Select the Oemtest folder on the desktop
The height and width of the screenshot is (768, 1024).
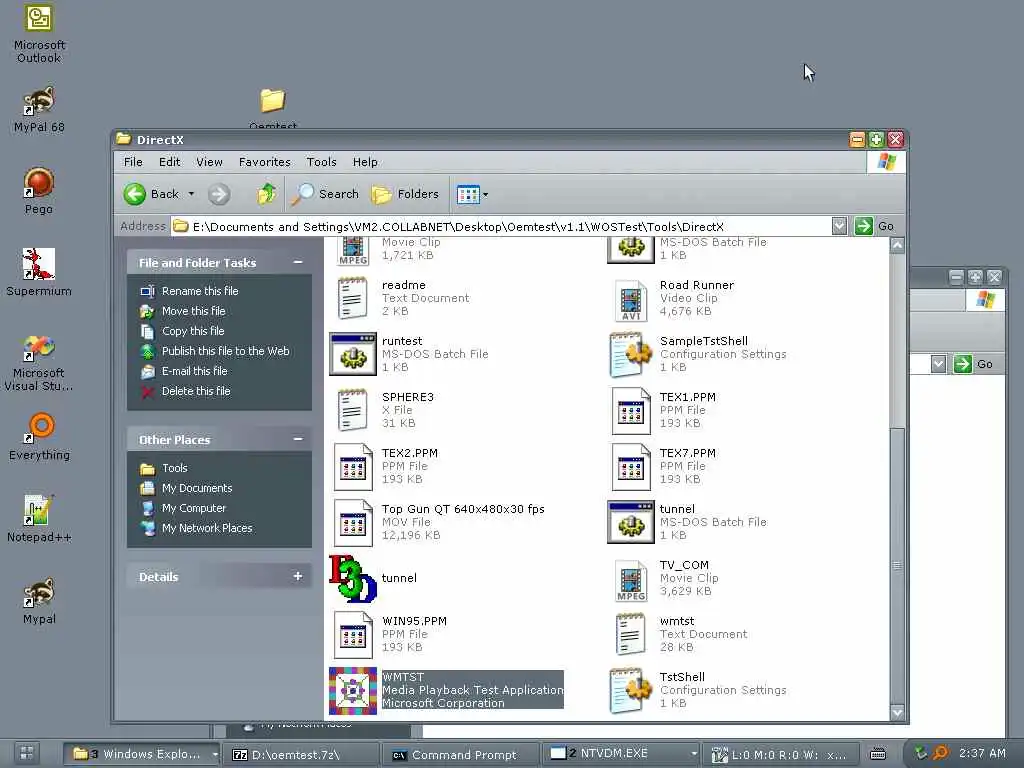273,108
